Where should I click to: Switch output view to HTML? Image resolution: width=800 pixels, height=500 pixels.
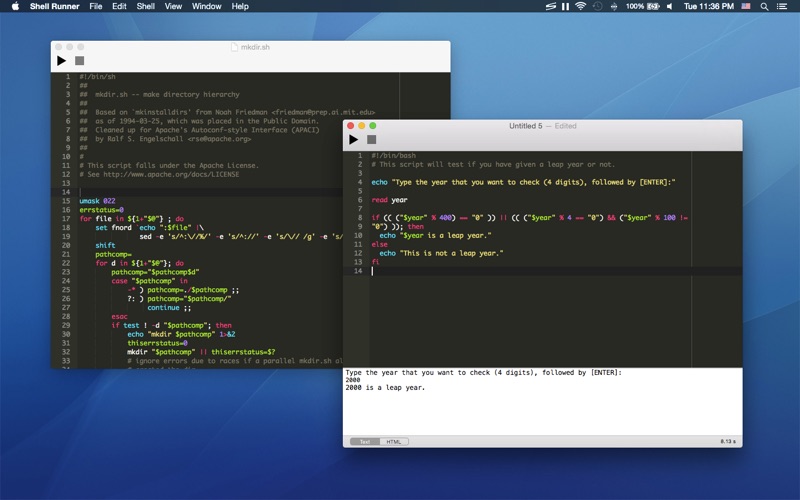[394, 441]
